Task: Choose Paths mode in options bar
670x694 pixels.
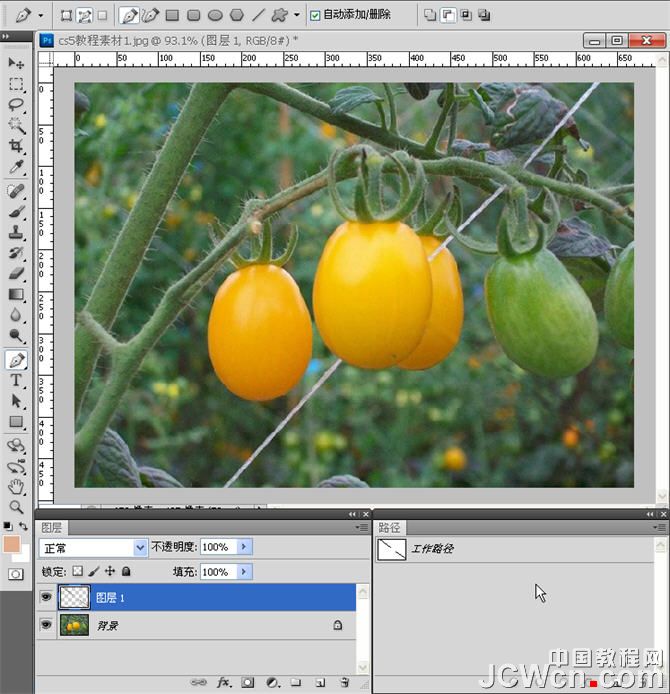Action: coord(85,16)
